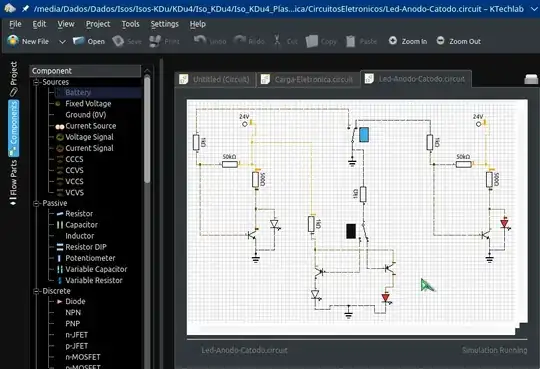Open the Components sidebar panel
Screen dimensions: 540x369
(x=13, y=128)
